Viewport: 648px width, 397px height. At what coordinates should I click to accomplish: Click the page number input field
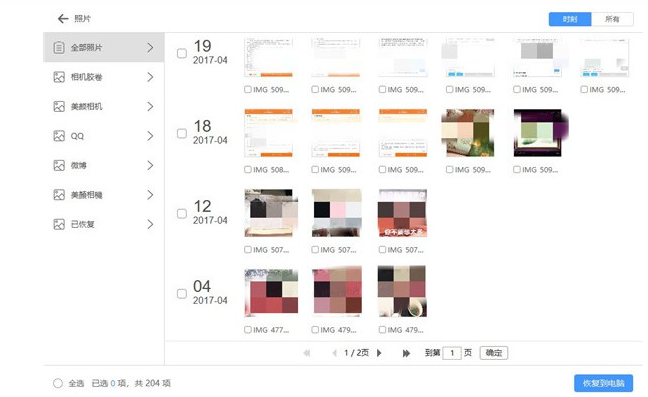click(452, 353)
